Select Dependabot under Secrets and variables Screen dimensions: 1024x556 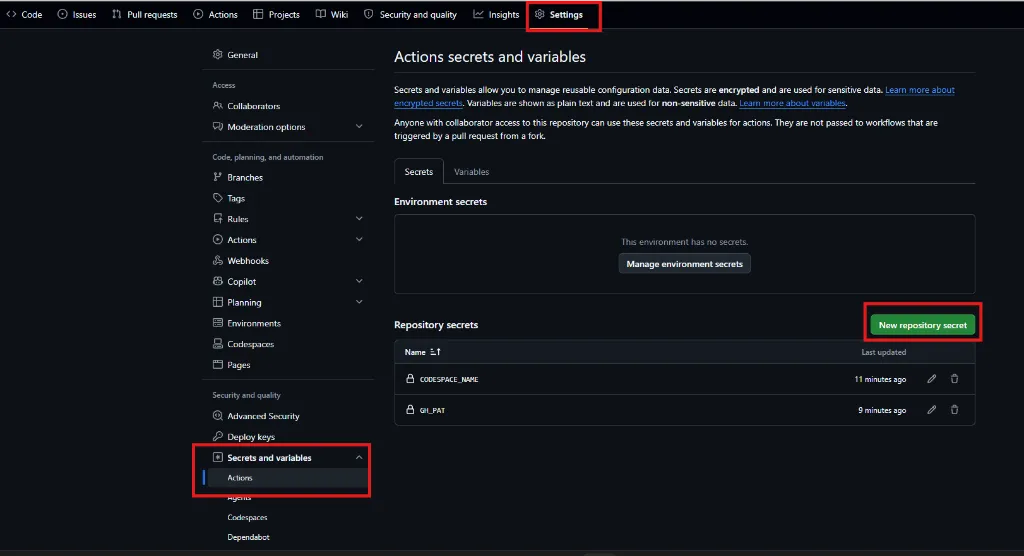[x=248, y=537]
